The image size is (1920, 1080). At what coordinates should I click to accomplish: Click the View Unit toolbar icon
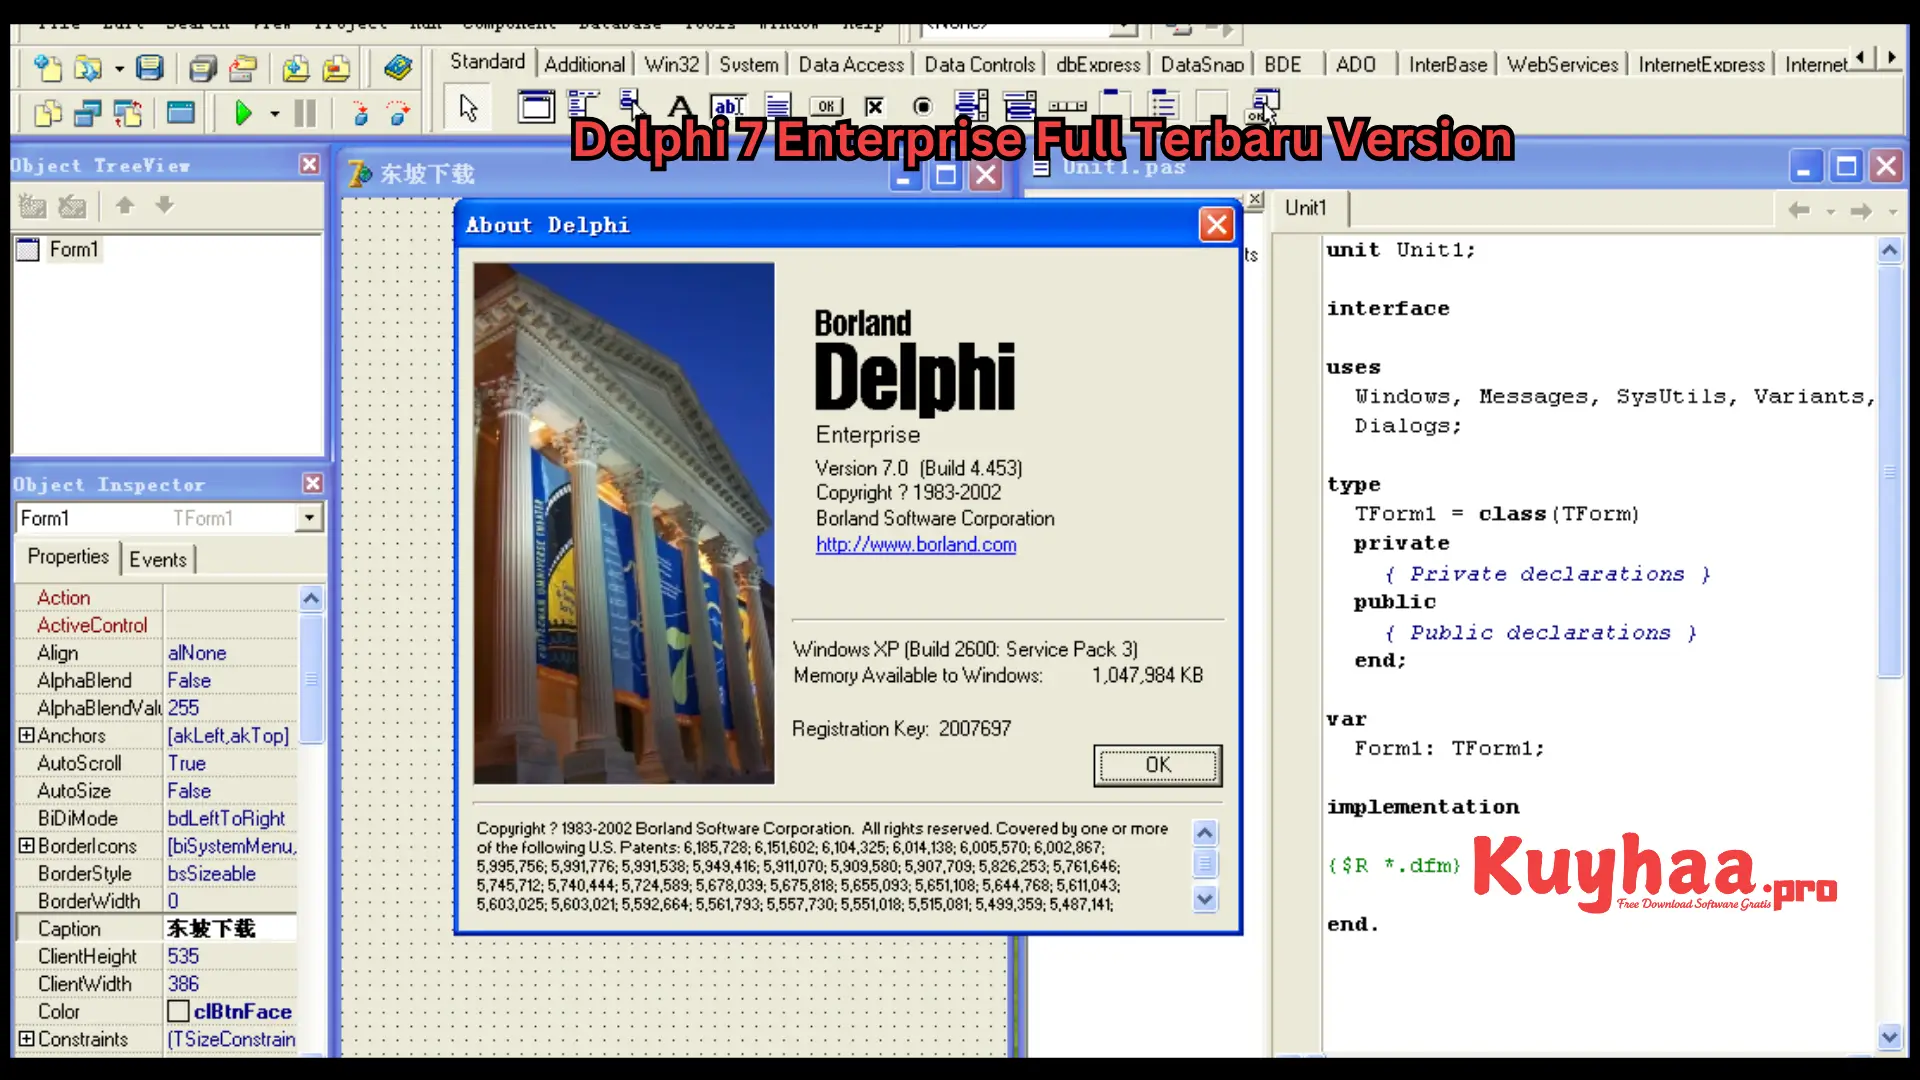(x=48, y=113)
